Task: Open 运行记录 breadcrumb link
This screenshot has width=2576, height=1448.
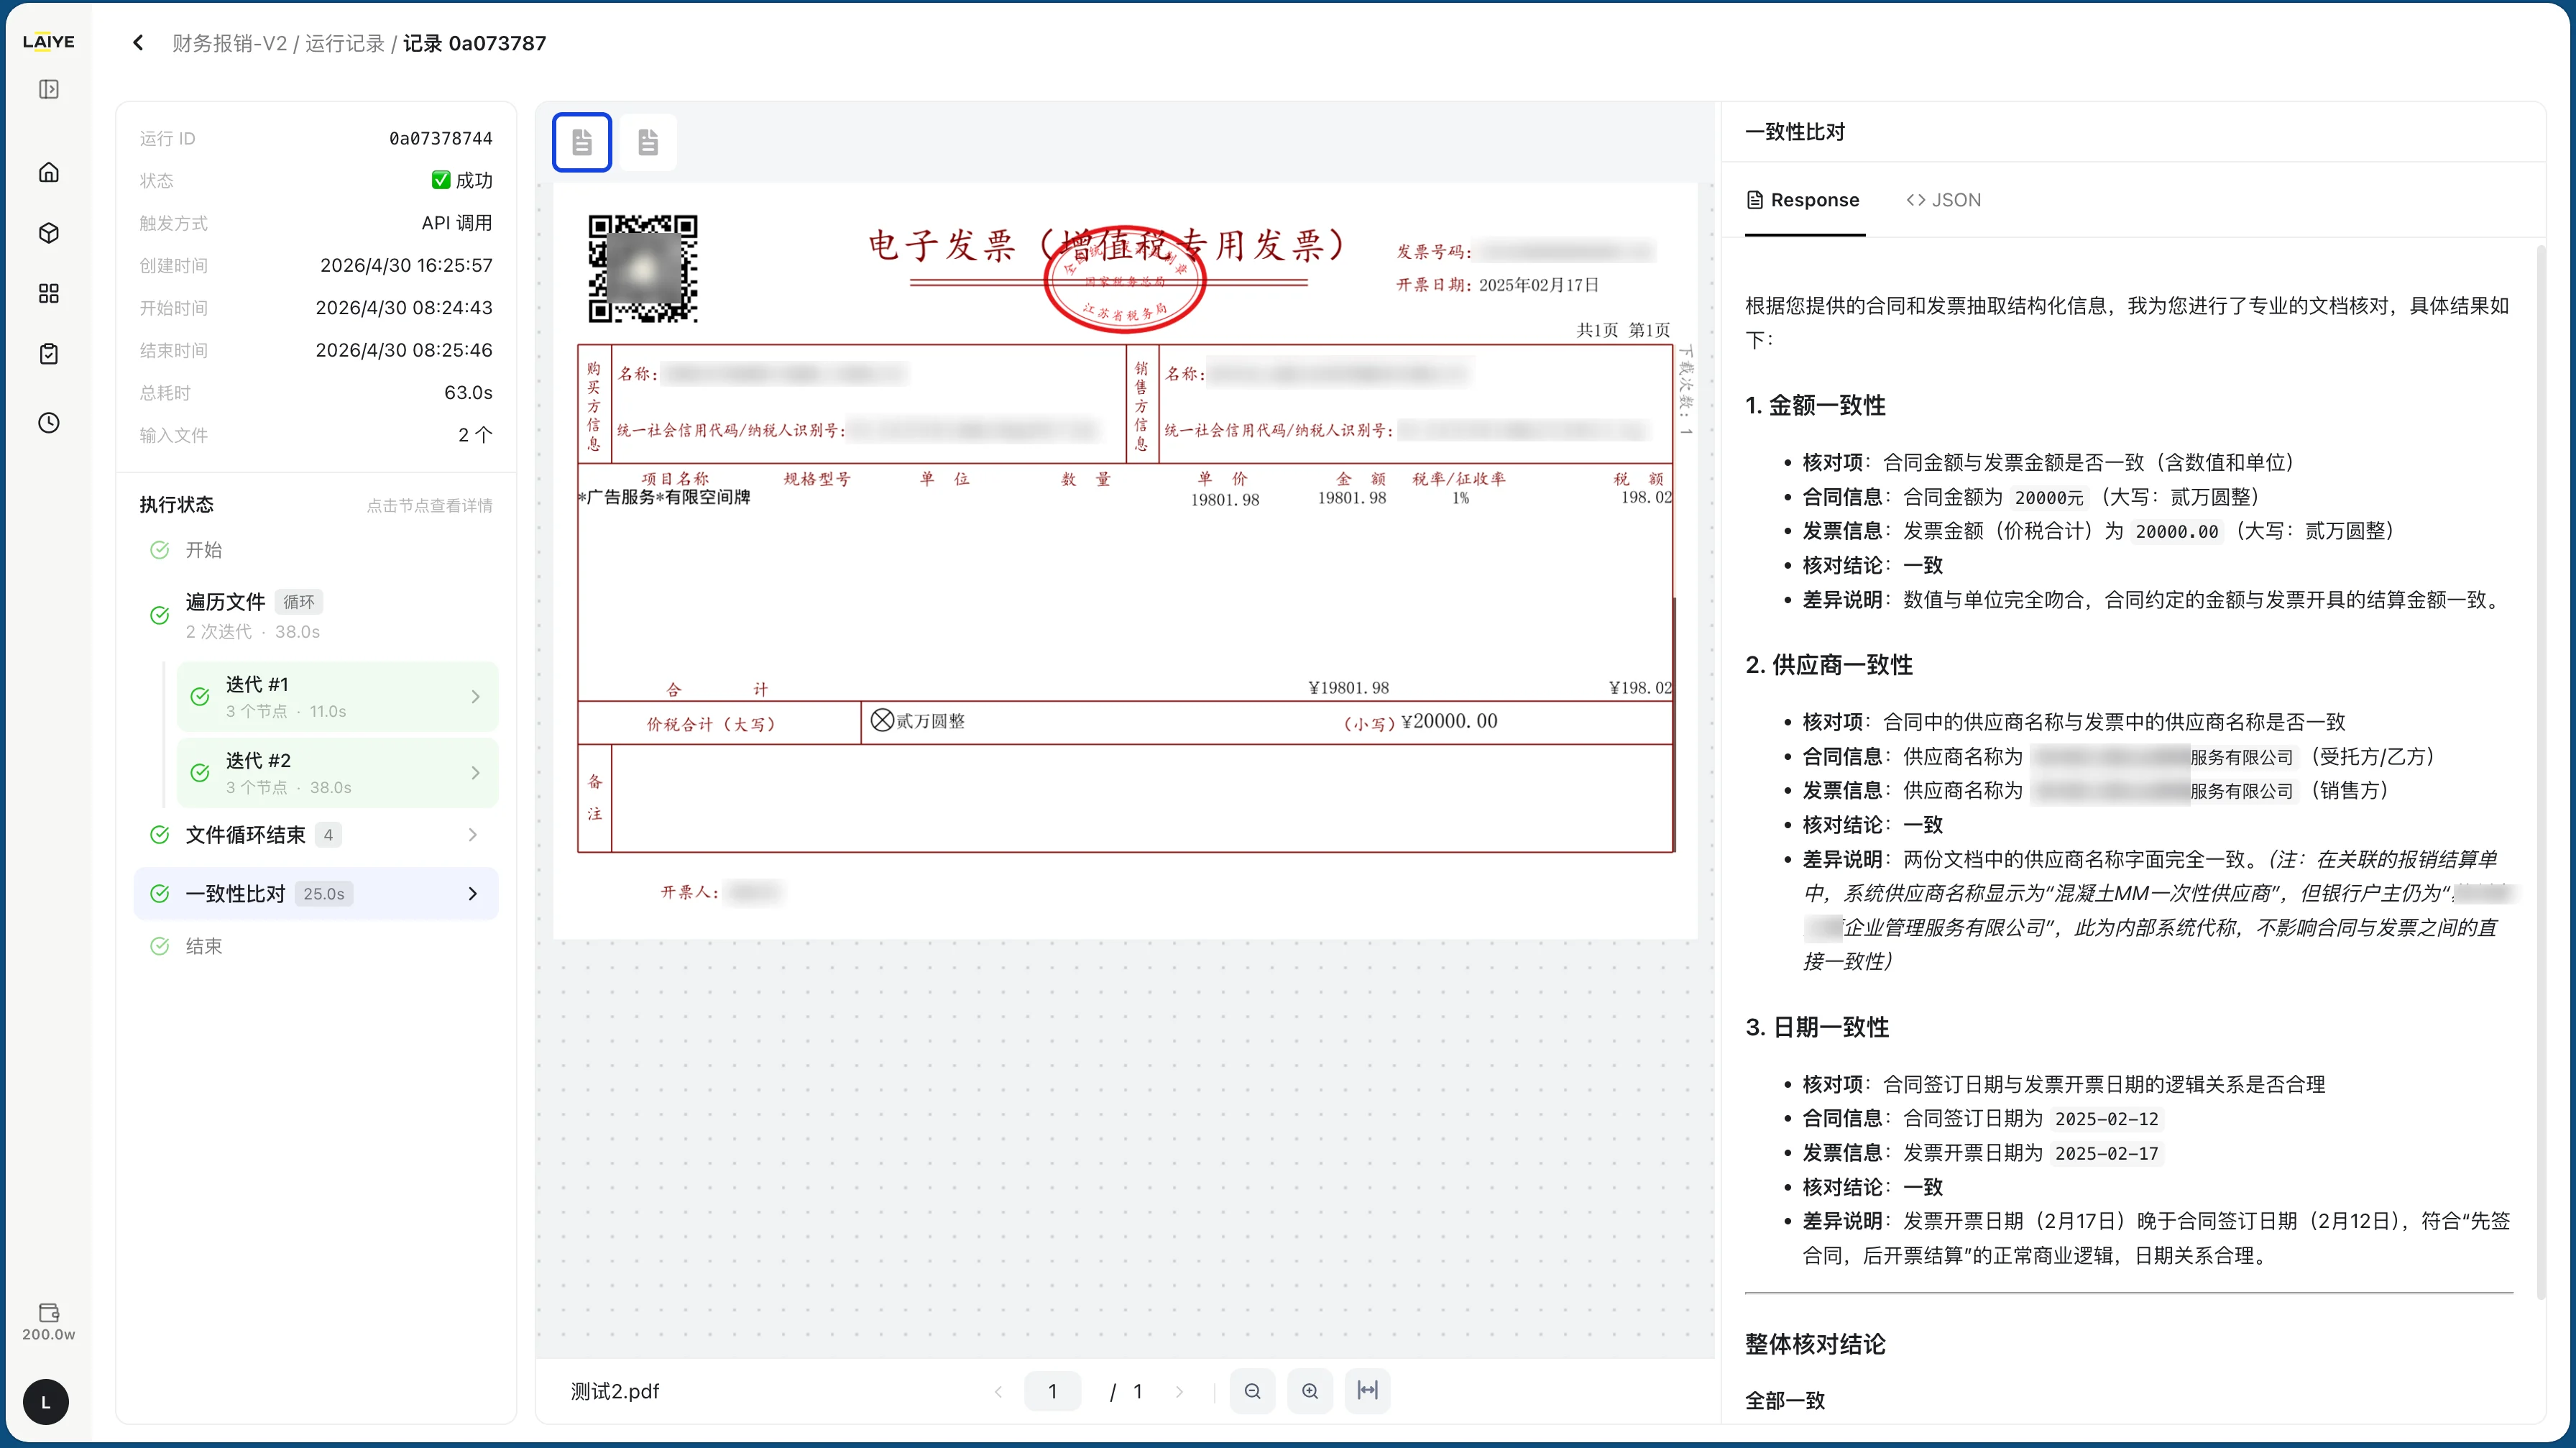Action: [x=345, y=43]
